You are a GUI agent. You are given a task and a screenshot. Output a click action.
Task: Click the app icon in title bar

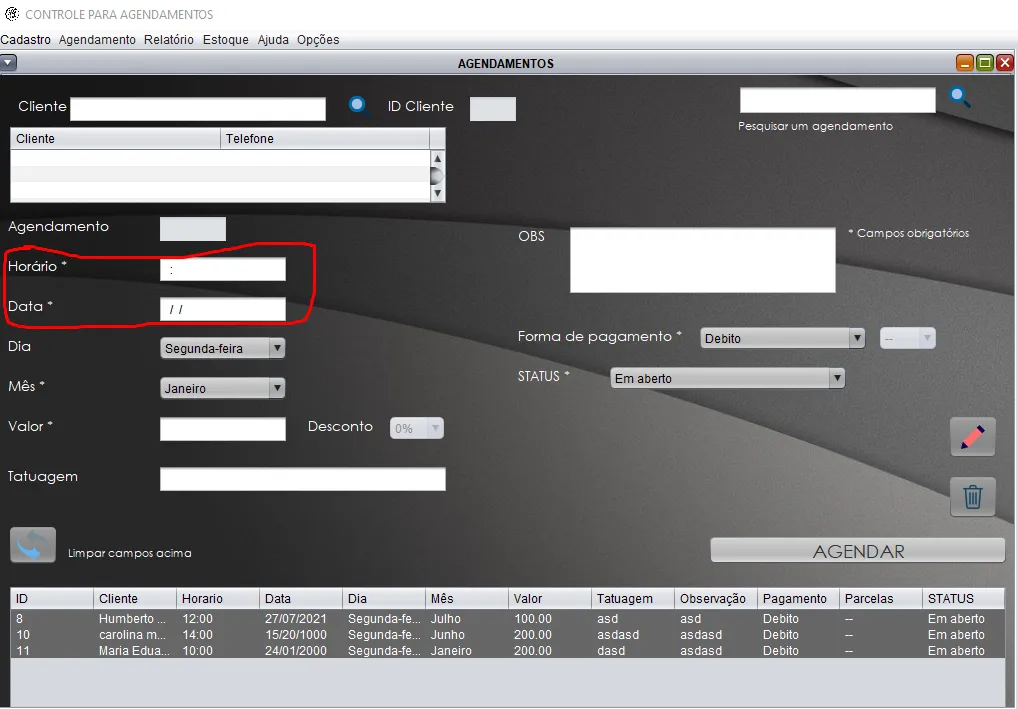coord(12,14)
